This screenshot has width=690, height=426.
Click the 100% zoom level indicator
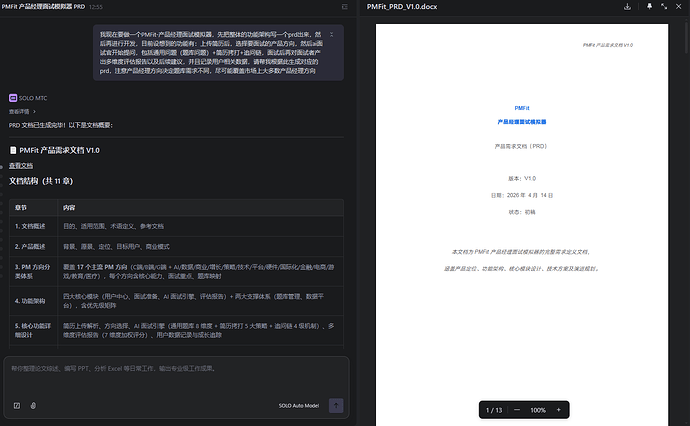coord(538,410)
